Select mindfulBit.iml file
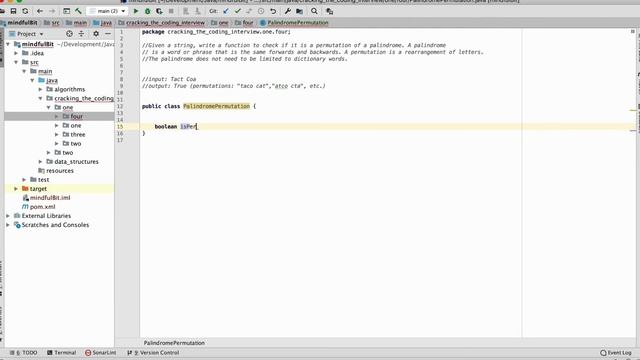The image size is (640, 360). click(50, 198)
